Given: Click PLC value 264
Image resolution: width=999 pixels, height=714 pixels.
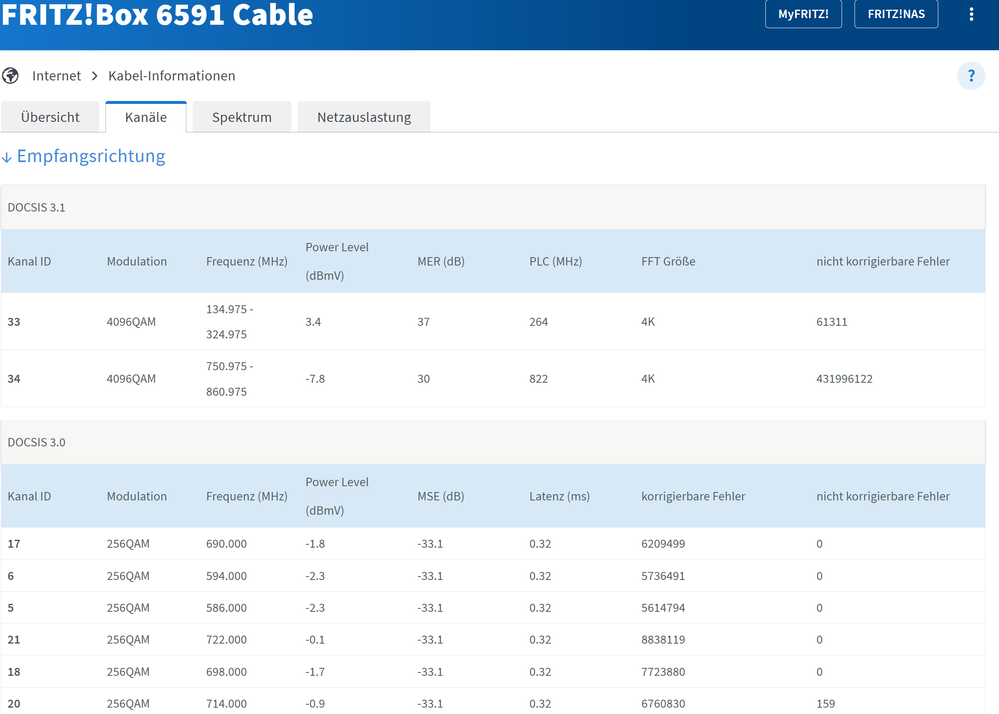Looking at the screenshot, I should pos(538,322).
